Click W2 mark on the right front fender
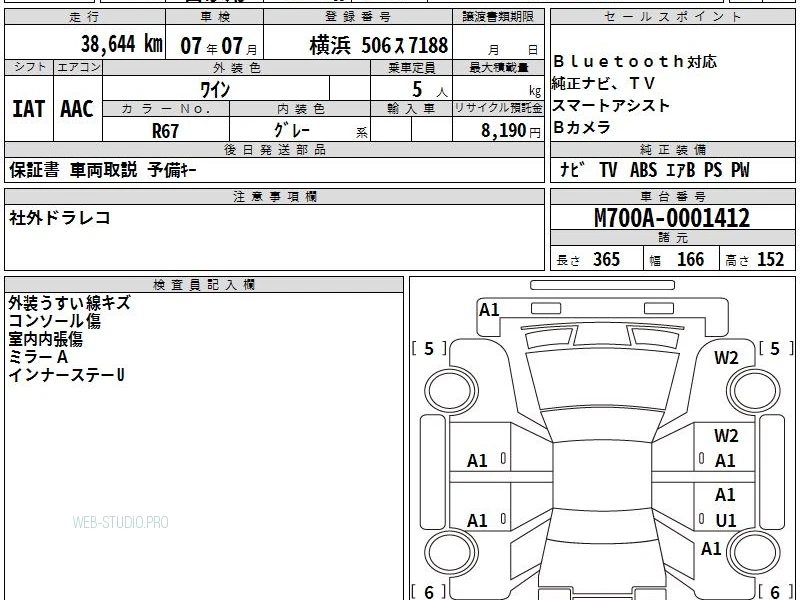The height and width of the screenshot is (600, 800). pyautogui.click(x=726, y=358)
